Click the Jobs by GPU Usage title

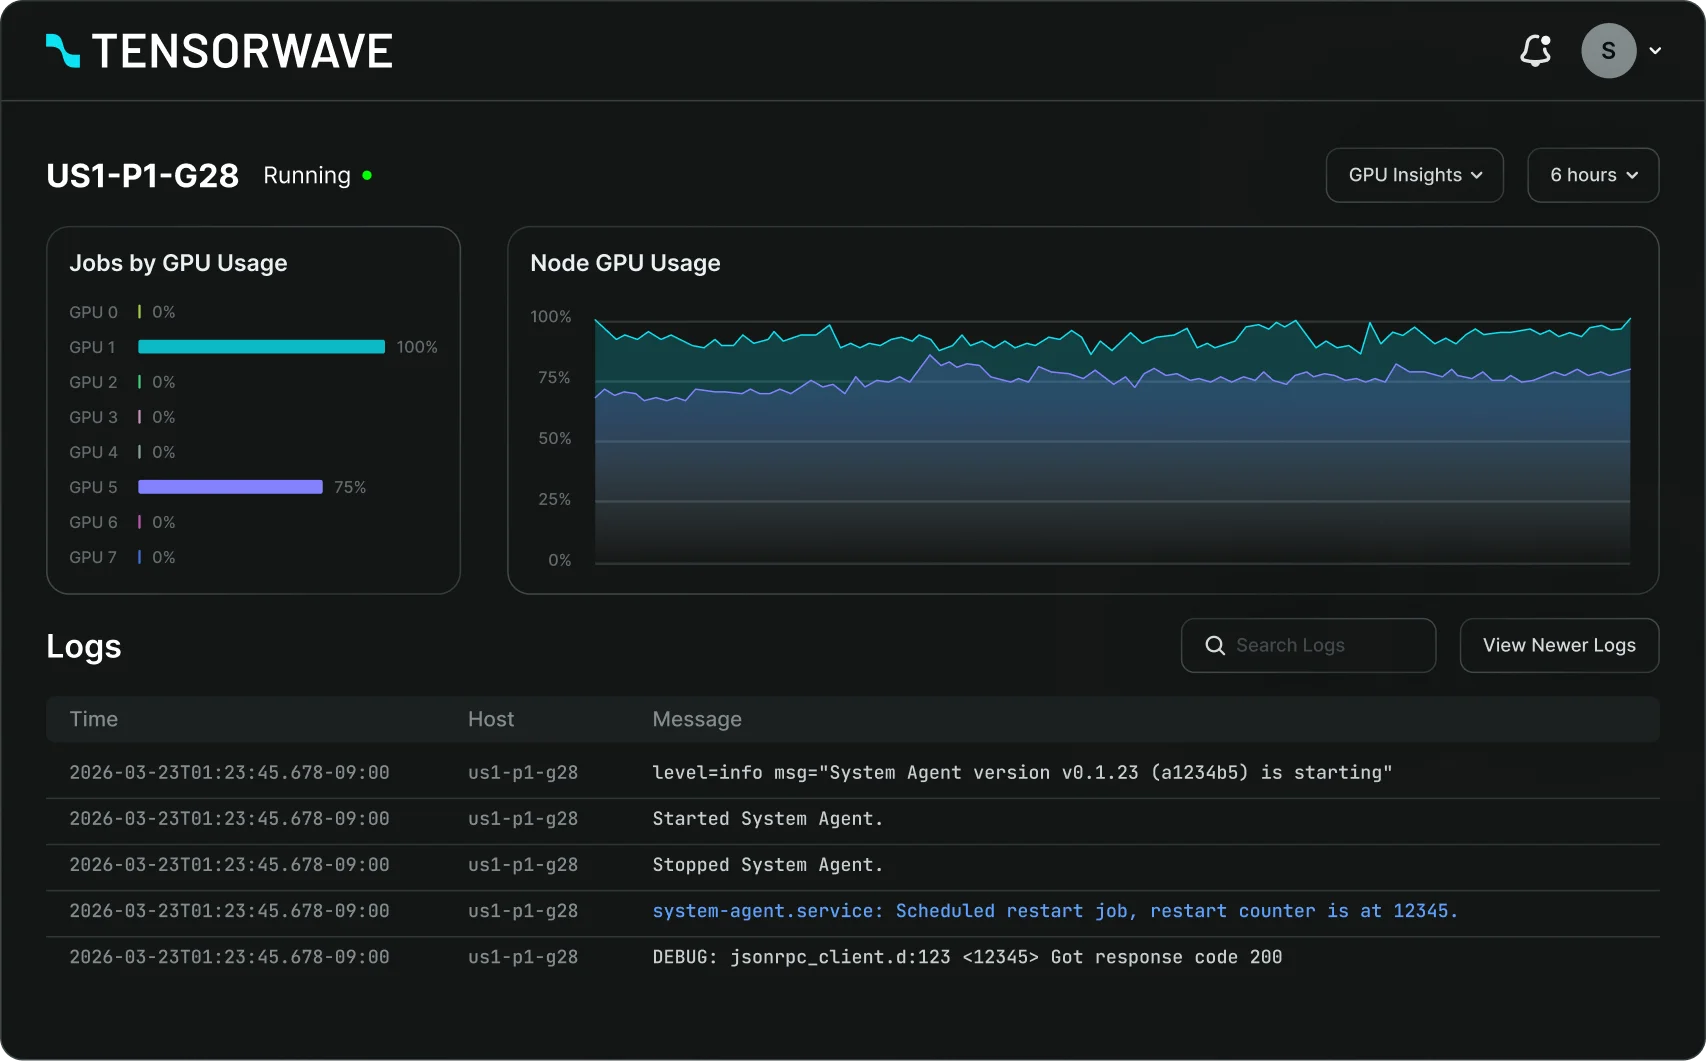[x=178, y=263]
